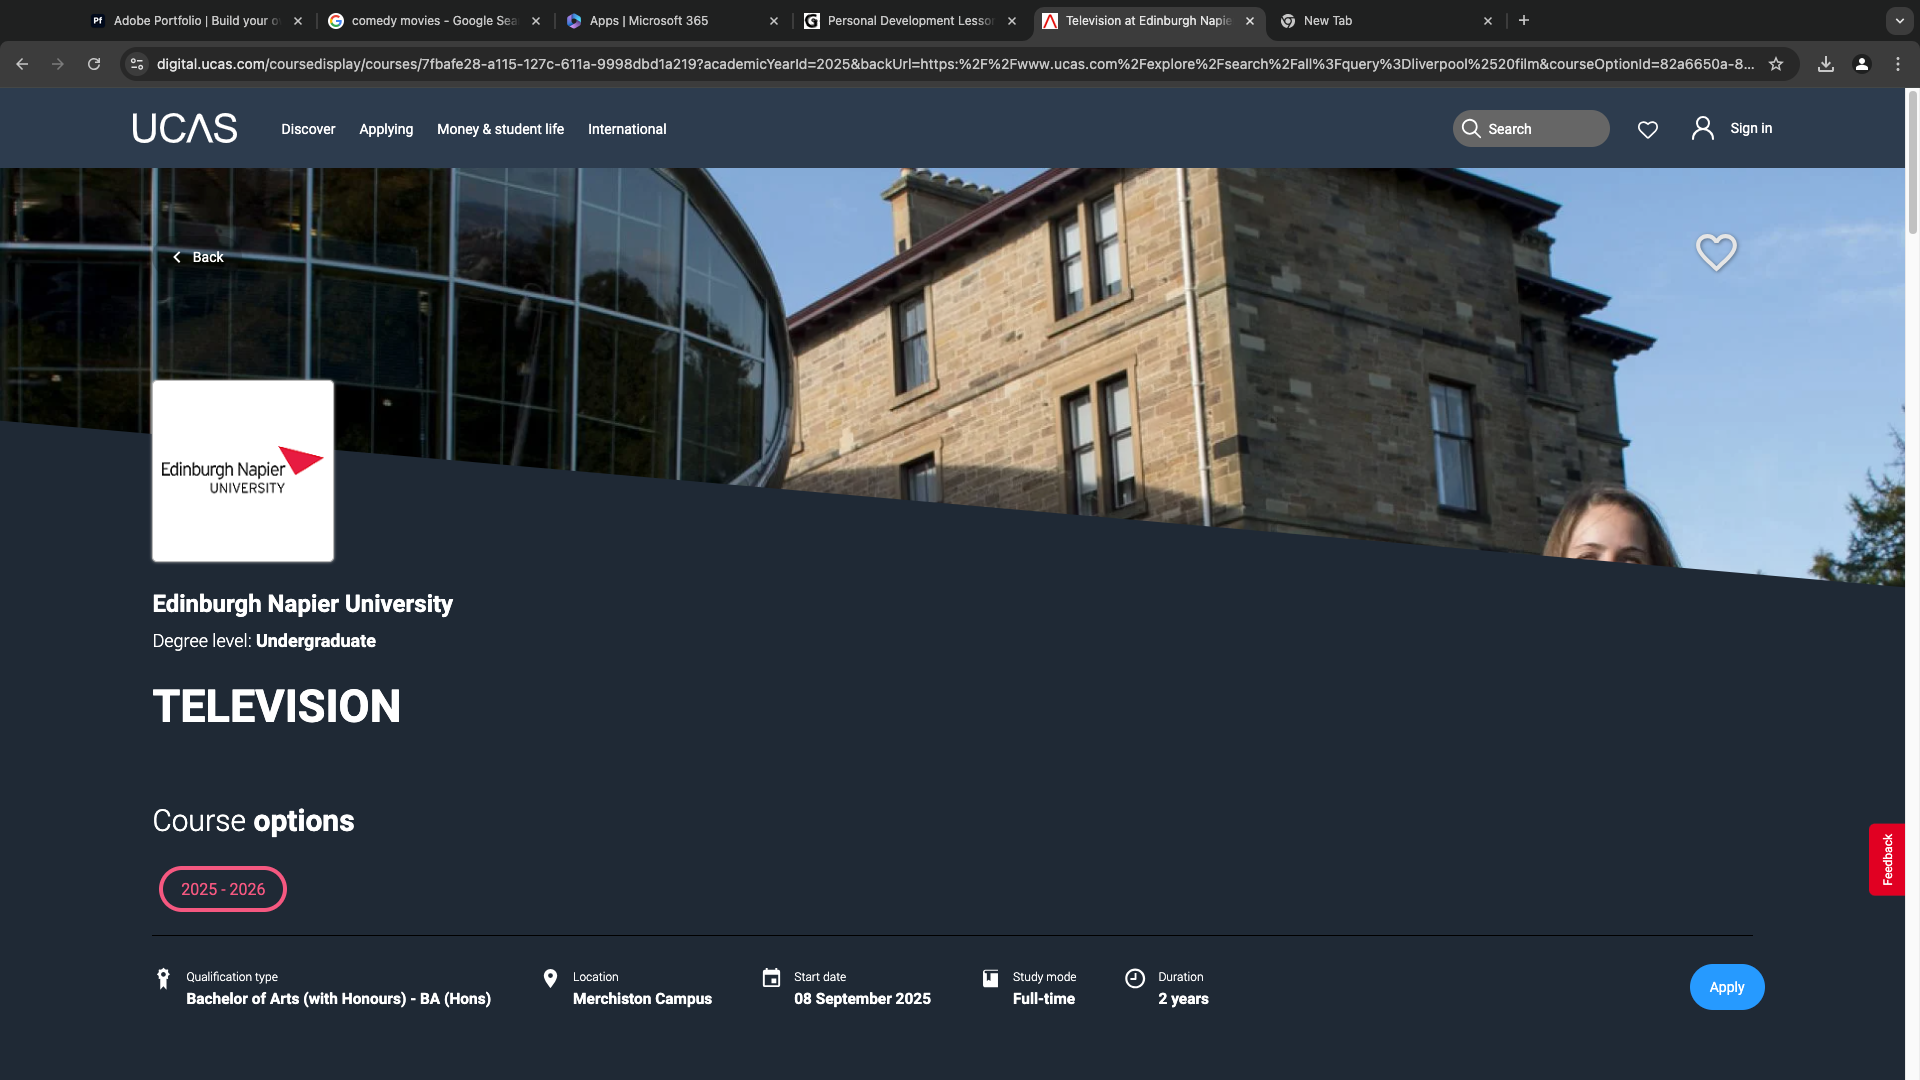Open the browser profile icon

1862,64
